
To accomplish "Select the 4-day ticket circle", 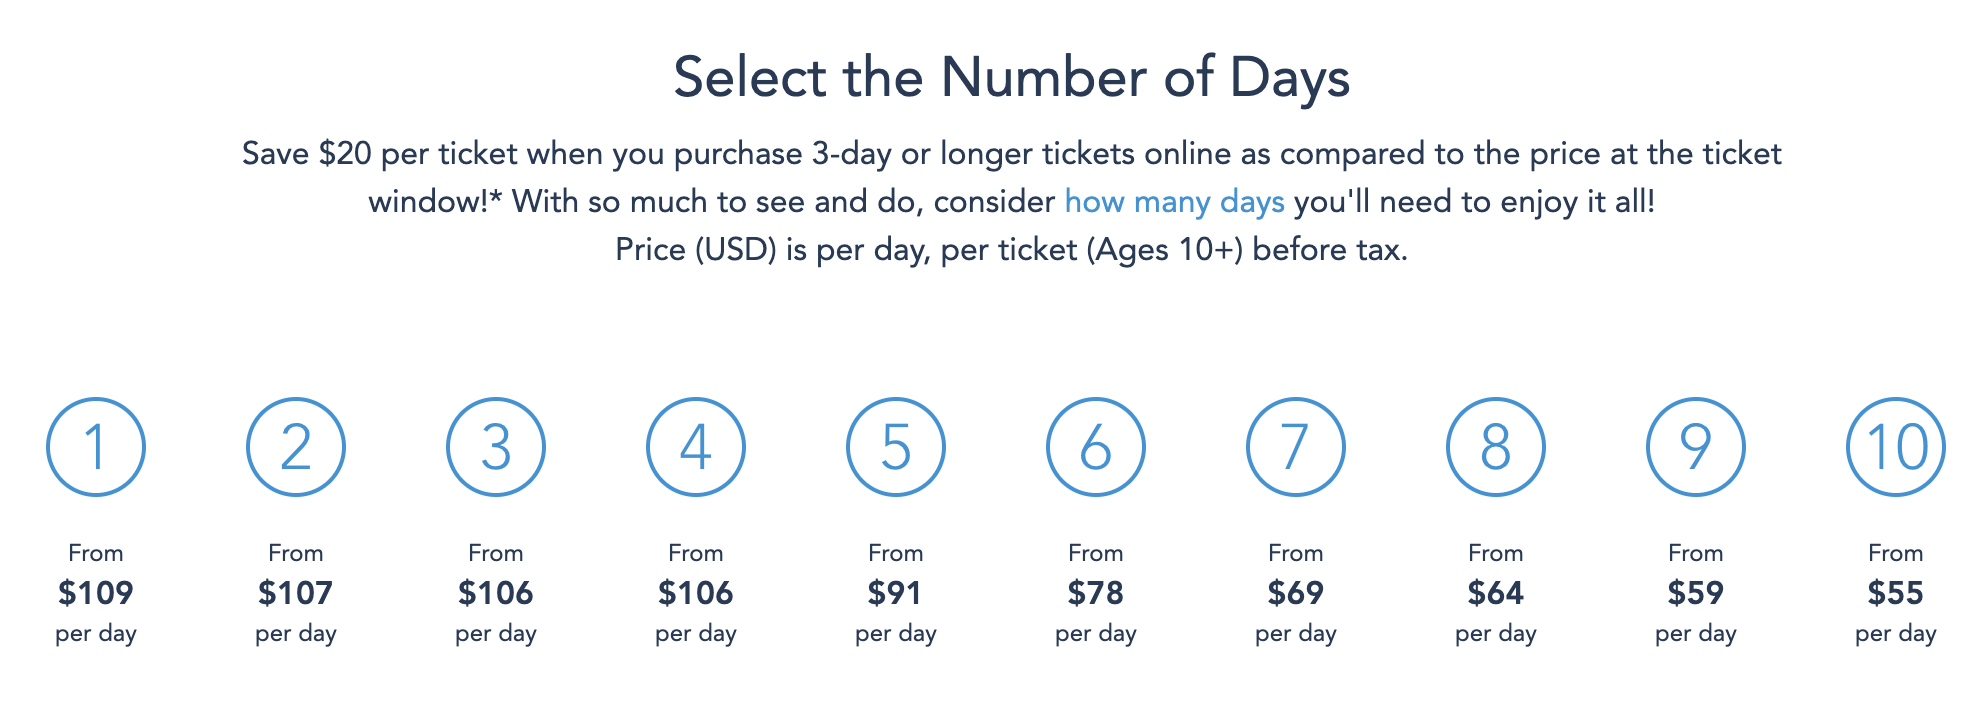I will pos(696,447).
